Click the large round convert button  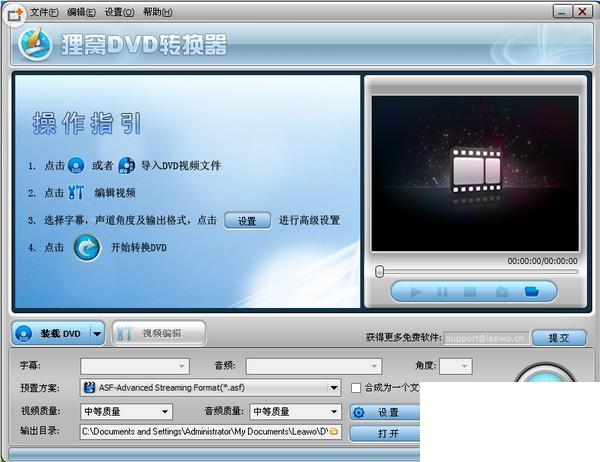tap(545, 373)
